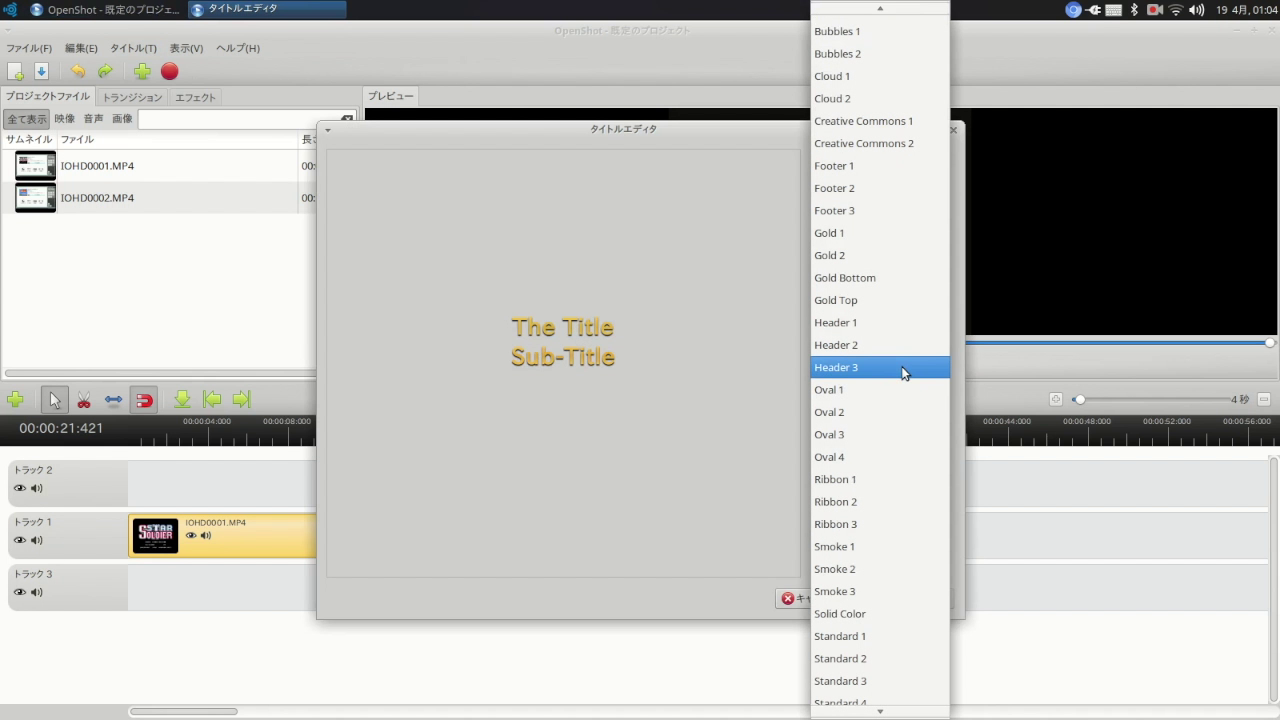Mute トラック 3 speaker icon
Image resolution: width=1280 pixels, height=720 pixels.
pyautogui.click(x=37, y=592)
